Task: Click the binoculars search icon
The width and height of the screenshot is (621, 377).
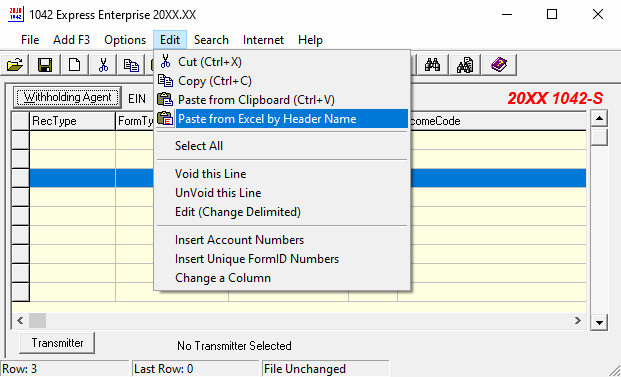Action: pyautogui.click(x=432, y=65)
